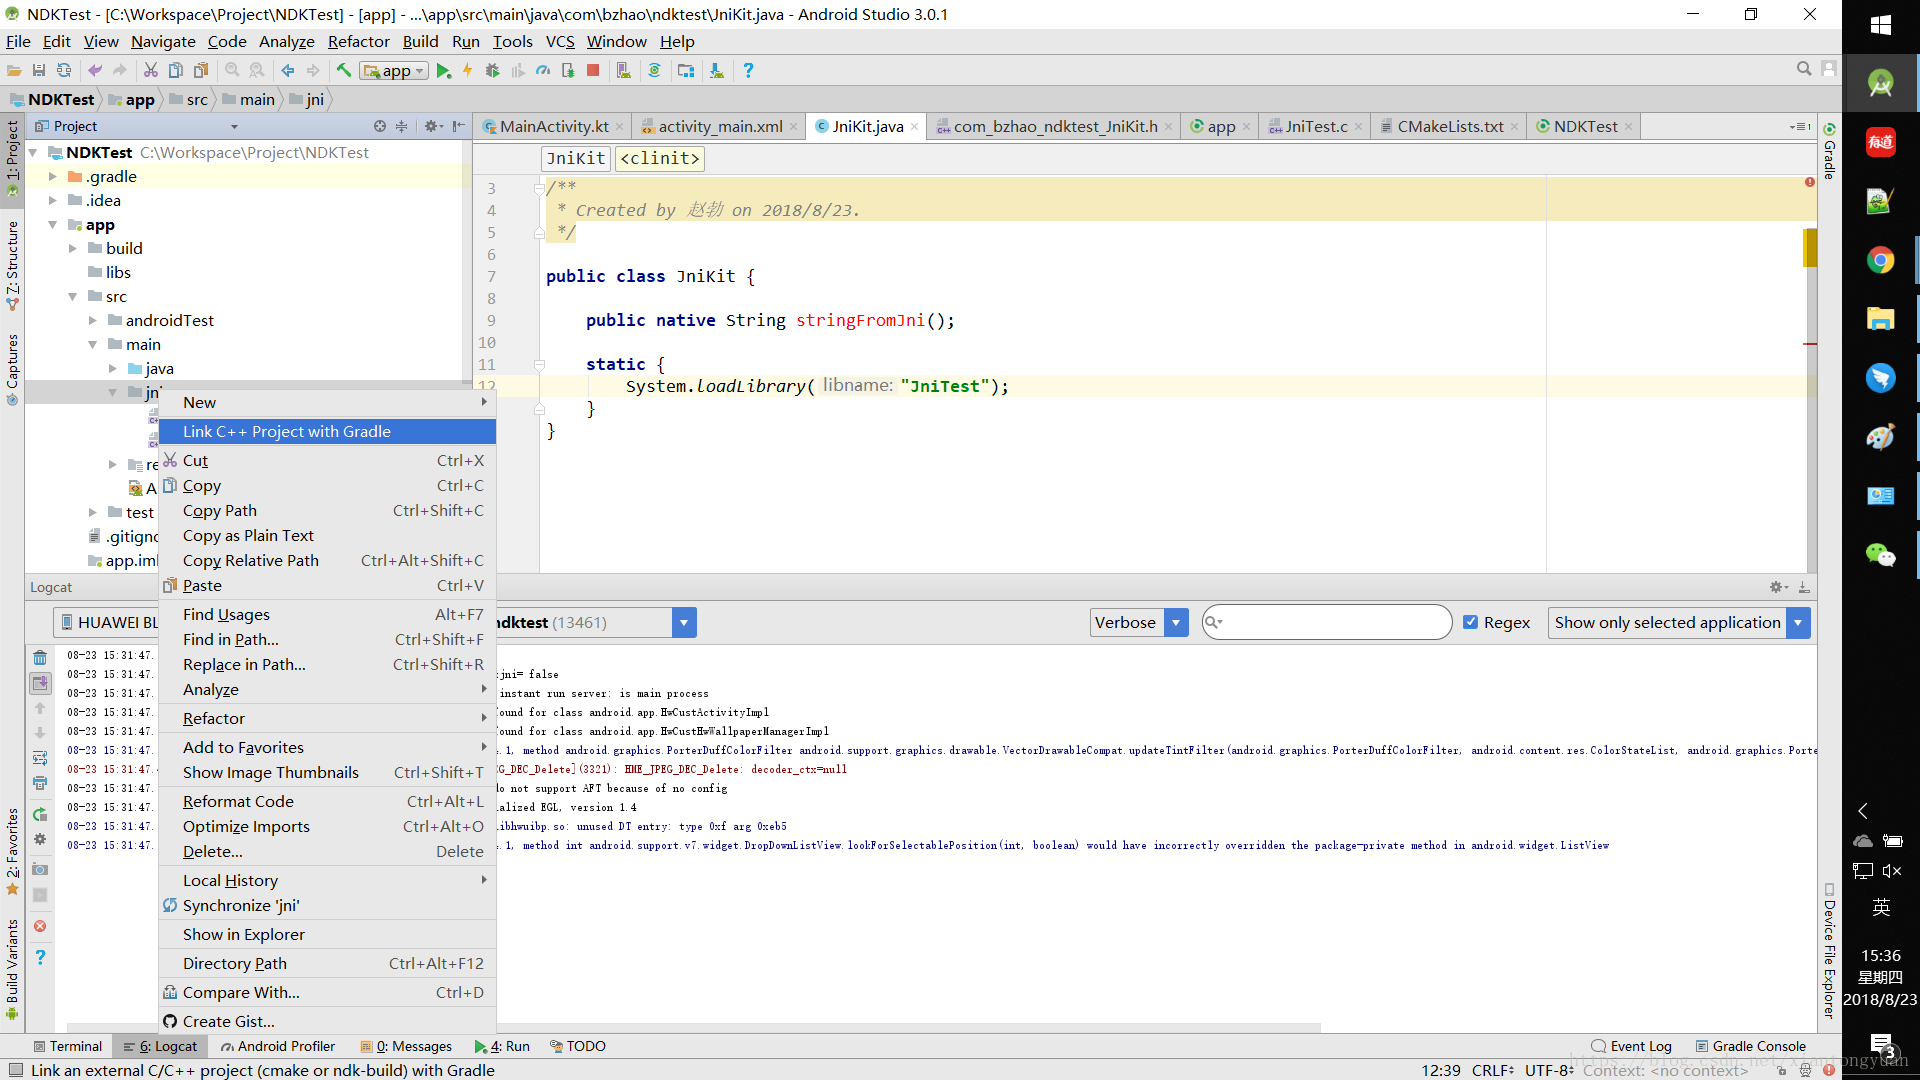
Task: Open the Verbose log level dropdown
Action: click(x=1139, y=622)
